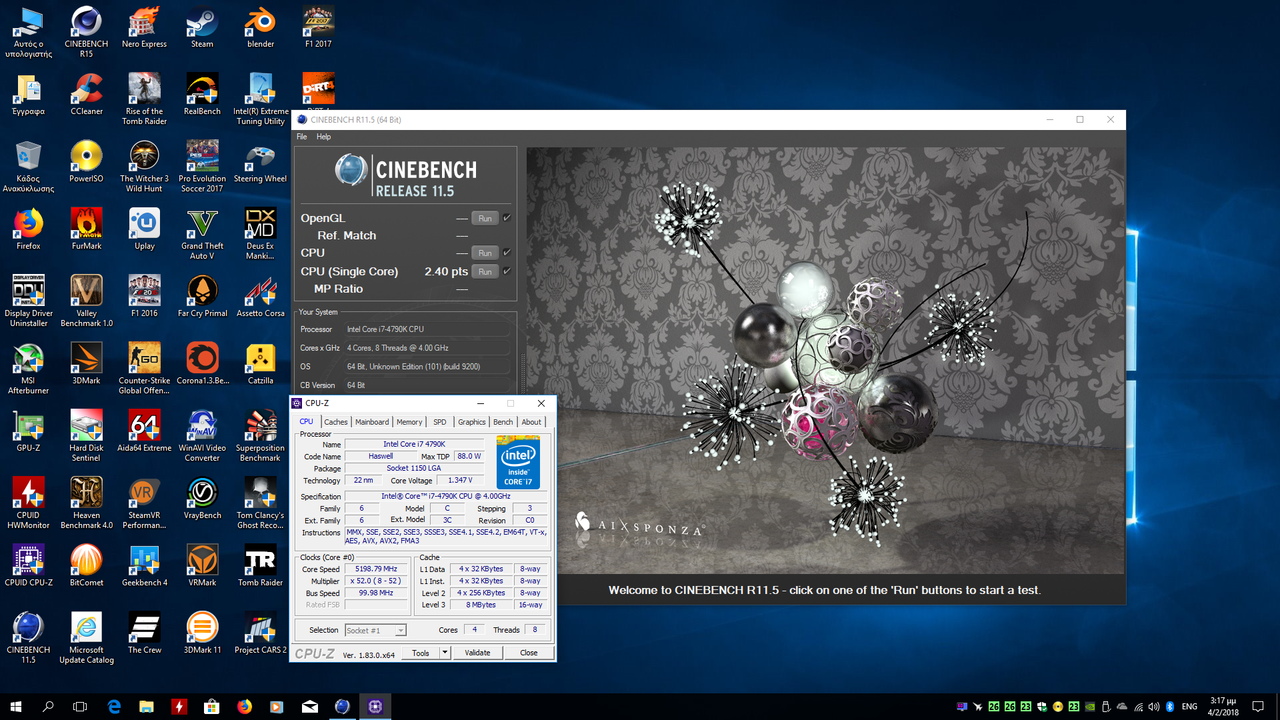Toggle OpenGL test checkbox in Cinebench
Screen dimensions: 1280x720
[507, 218]
